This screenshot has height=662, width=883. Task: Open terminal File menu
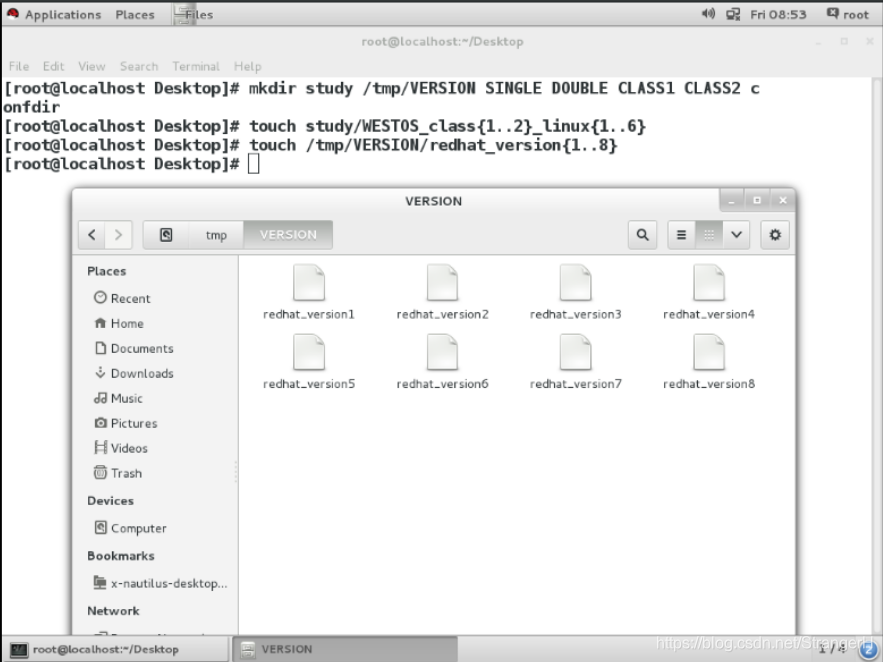(x=19, y=66)
